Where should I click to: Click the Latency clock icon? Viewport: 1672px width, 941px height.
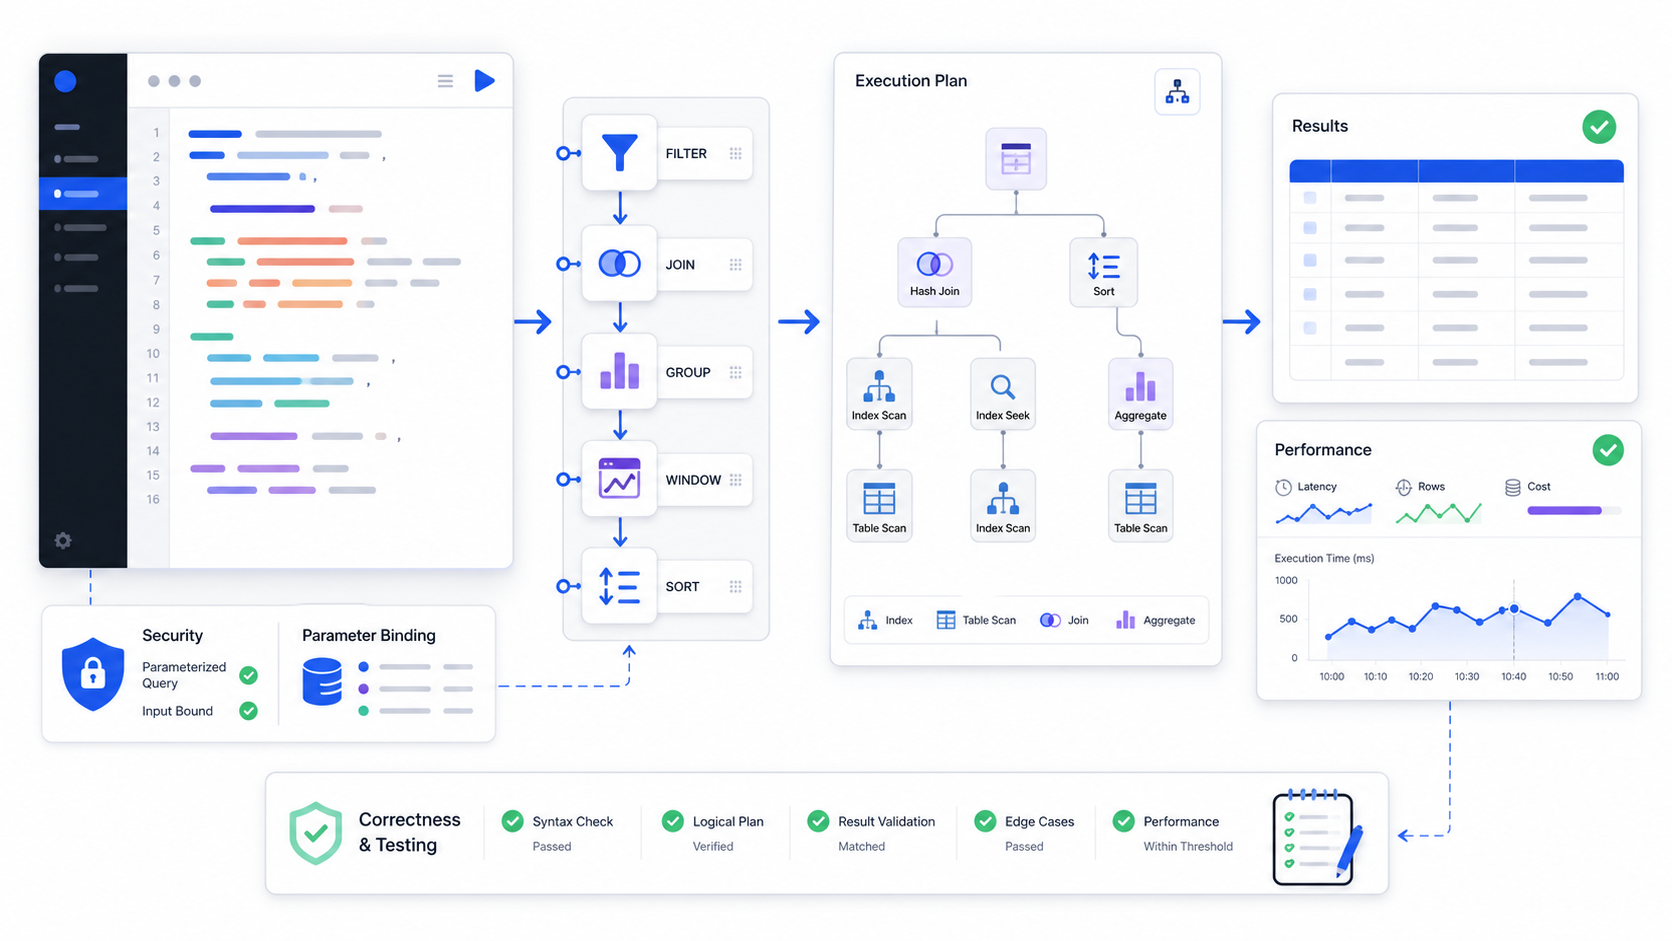(x=1283, y=487)
